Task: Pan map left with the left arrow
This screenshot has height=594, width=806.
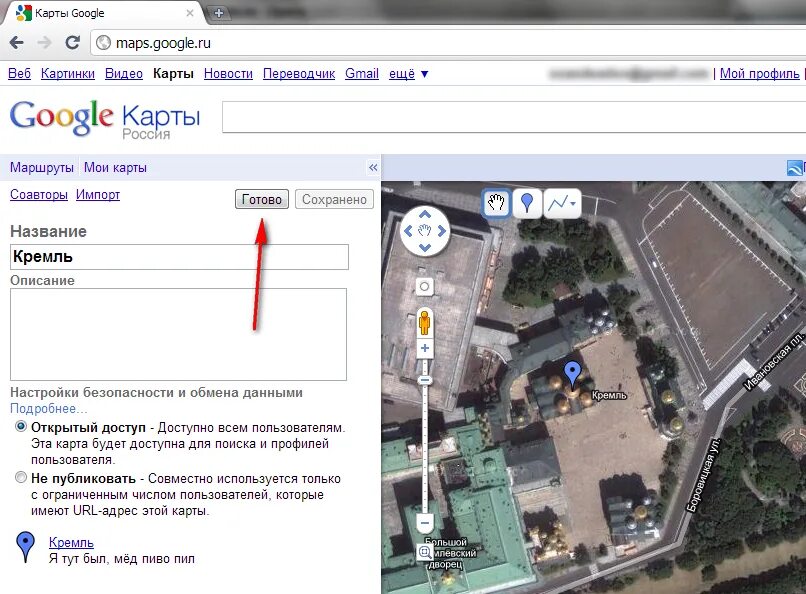Action: [408, 231]
